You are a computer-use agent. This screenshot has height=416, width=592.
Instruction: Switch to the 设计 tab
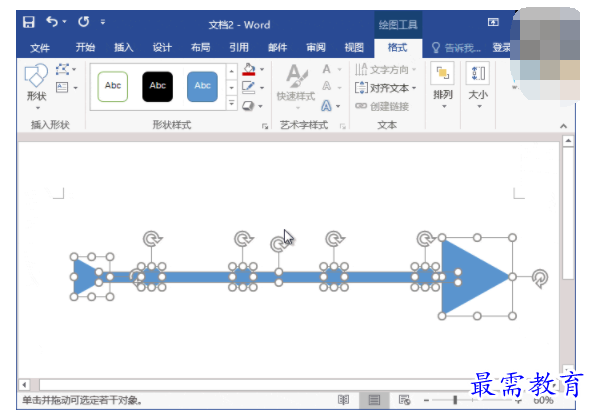(x=162, y=48)
